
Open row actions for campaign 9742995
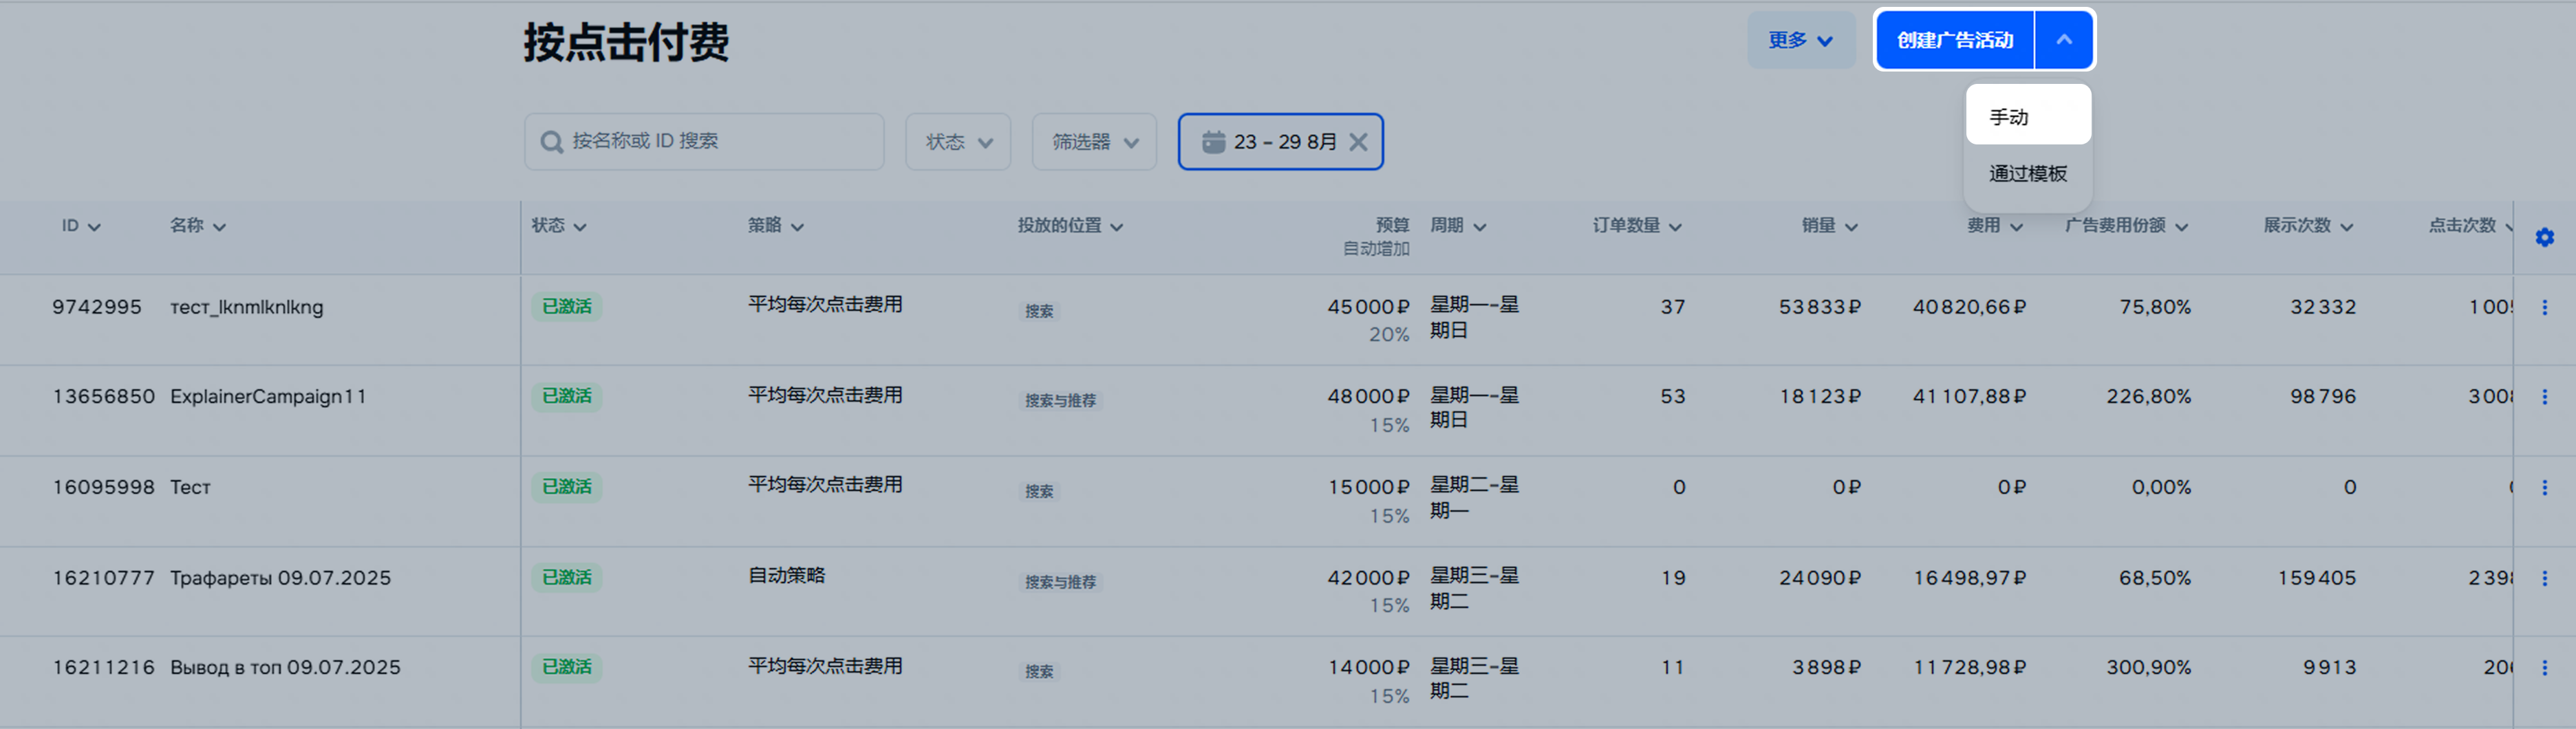click(x=2544, y=308)
